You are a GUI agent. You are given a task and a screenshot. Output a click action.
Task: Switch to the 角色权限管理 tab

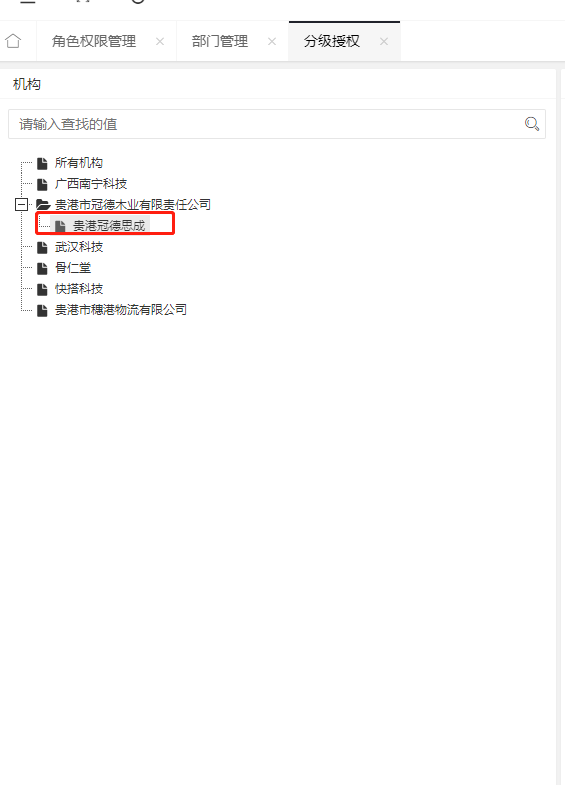point(94,42)
